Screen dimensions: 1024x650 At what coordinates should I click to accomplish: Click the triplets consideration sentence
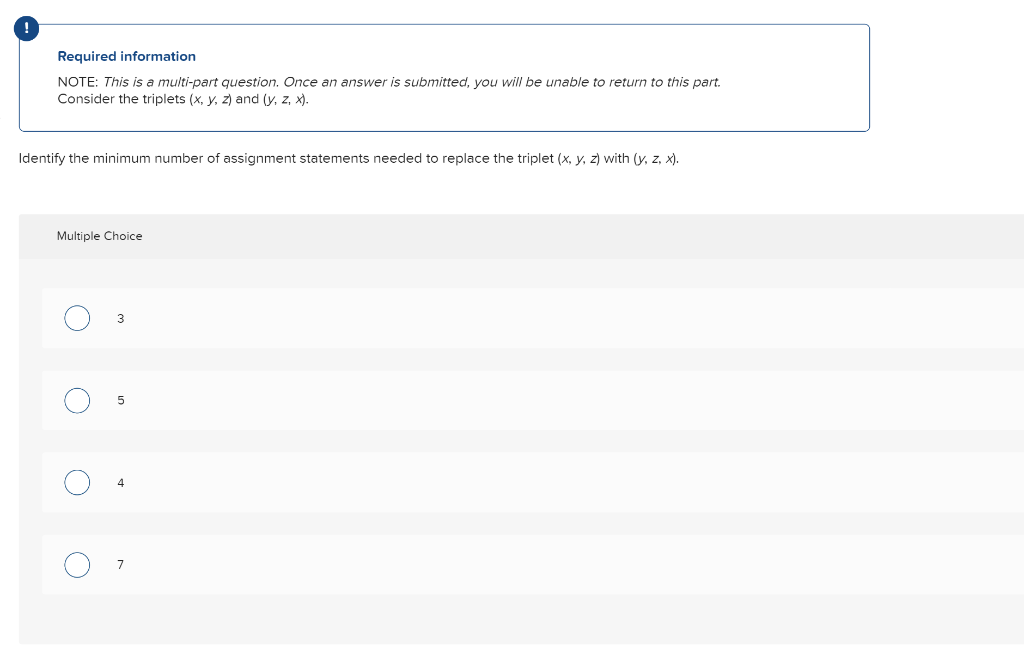pos(182,98)
